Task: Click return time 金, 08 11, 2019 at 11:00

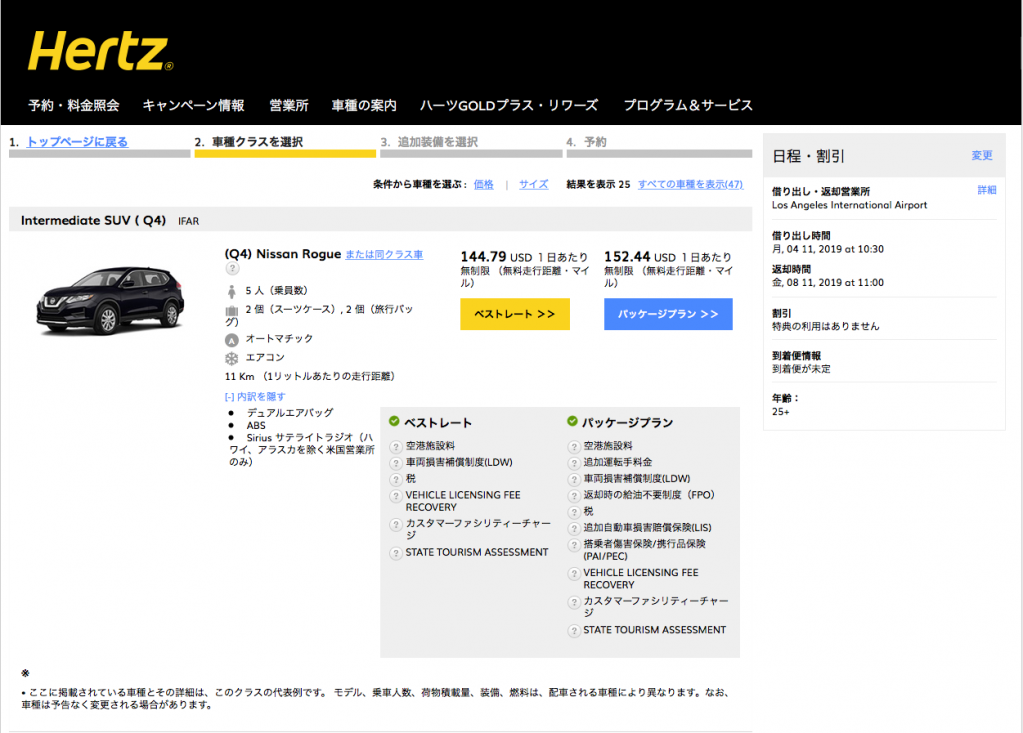Action: 827,282
